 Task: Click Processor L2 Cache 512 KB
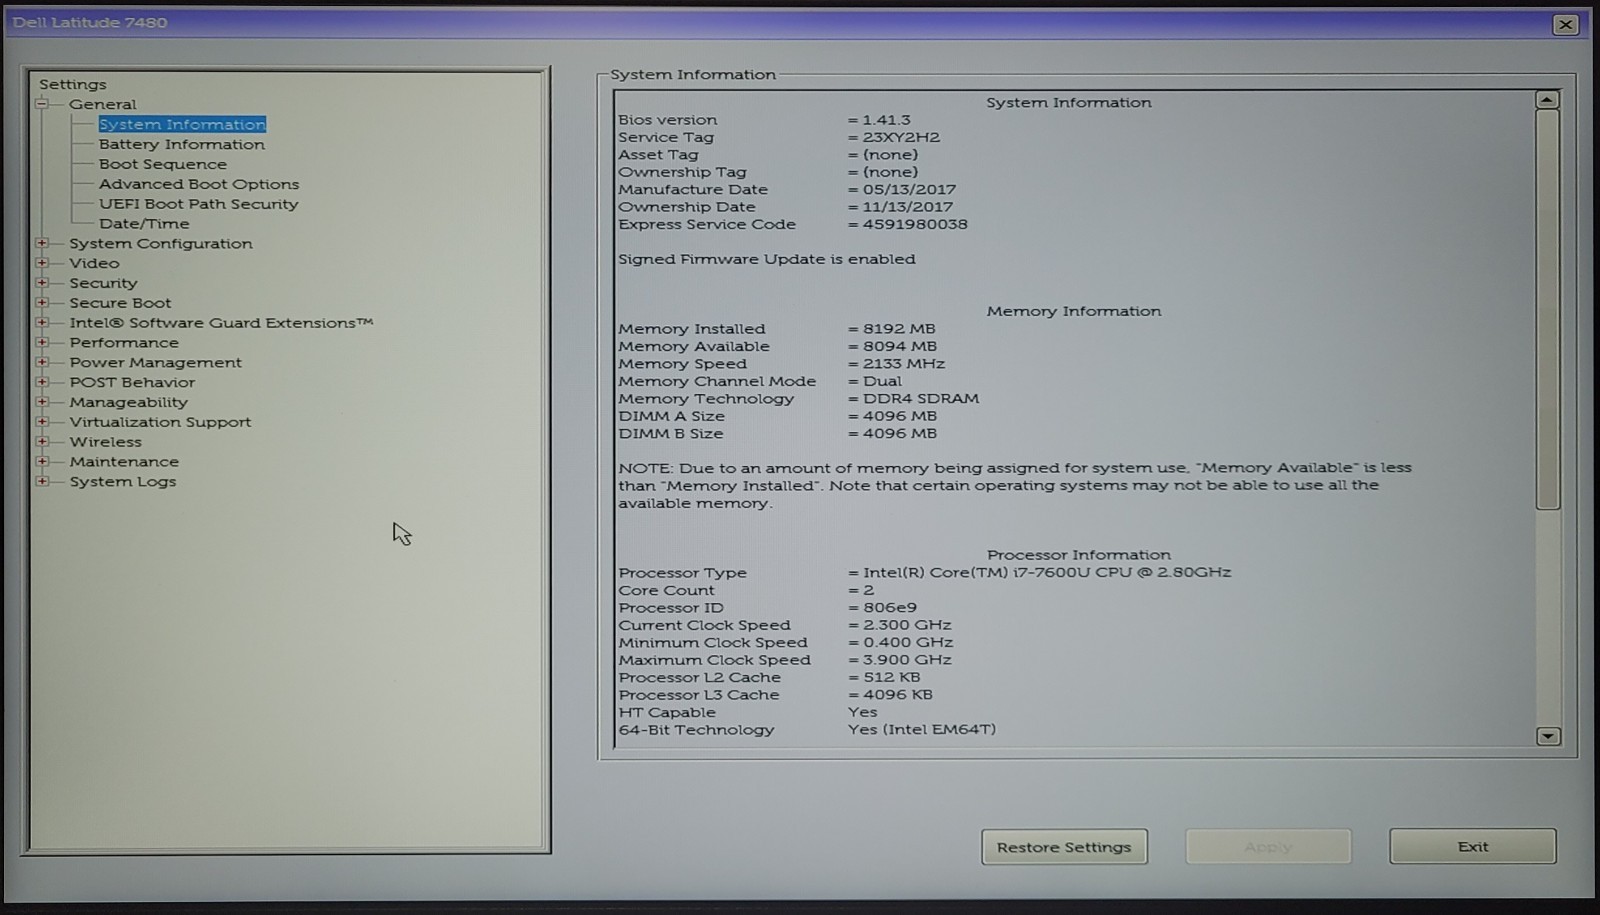point(892,677)
